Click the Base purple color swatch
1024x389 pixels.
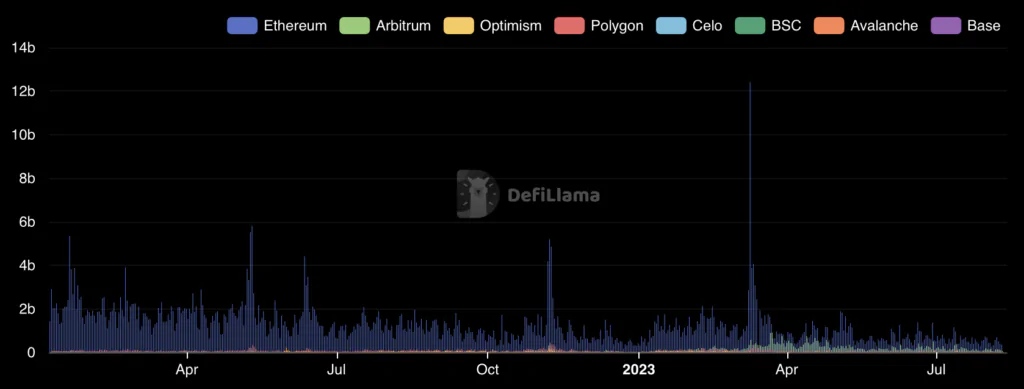pos(946,26)
